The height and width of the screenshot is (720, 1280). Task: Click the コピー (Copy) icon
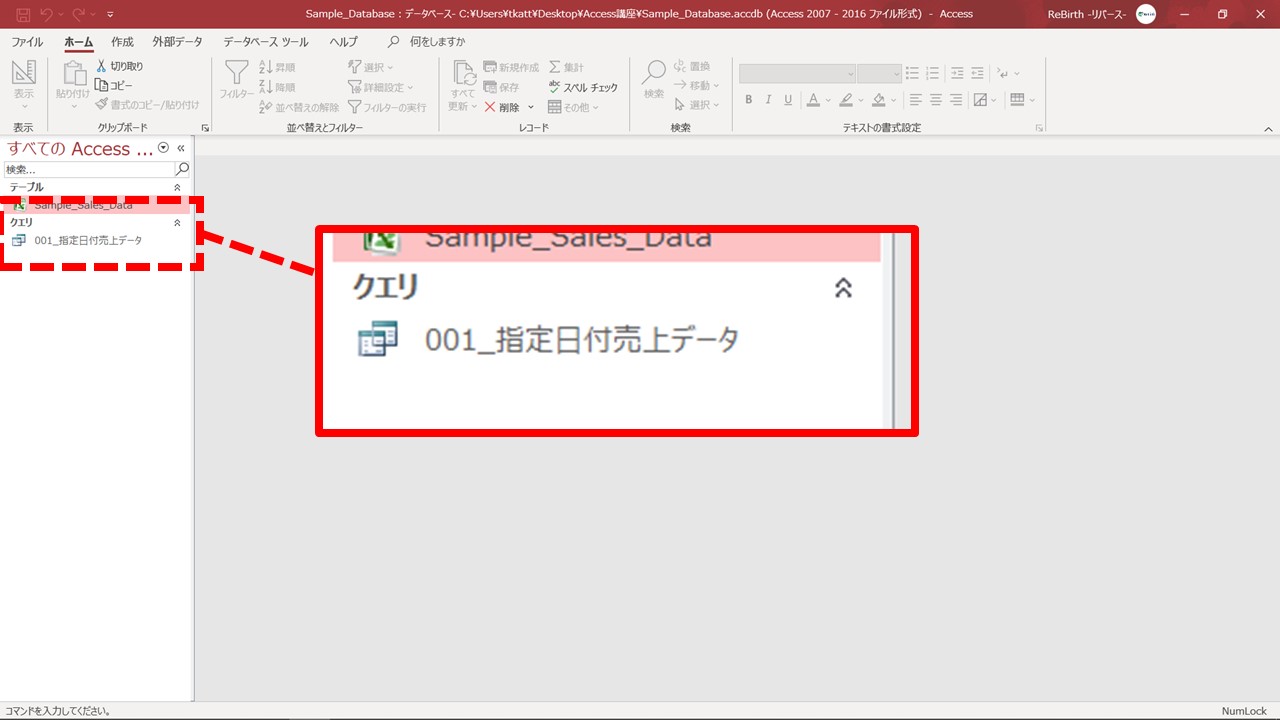tap(102, 85)
